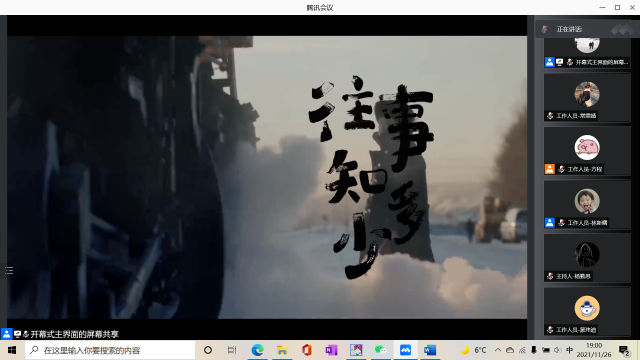
Task: Click the muted microphone icon beside 正在讲话
Action: click(544, 29)
